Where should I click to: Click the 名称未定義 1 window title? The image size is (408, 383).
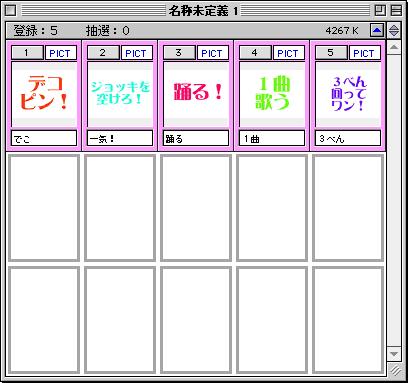(x=203, y=11)
